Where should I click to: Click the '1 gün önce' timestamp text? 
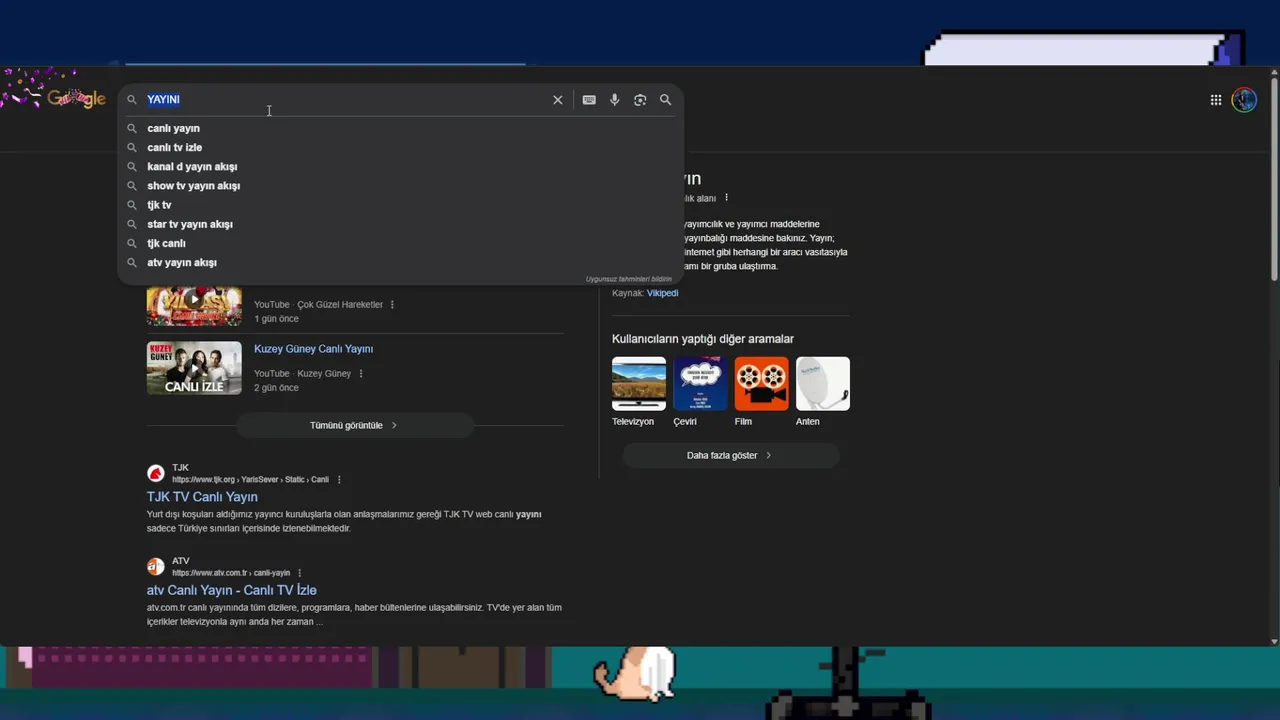[x=276, y=319]
